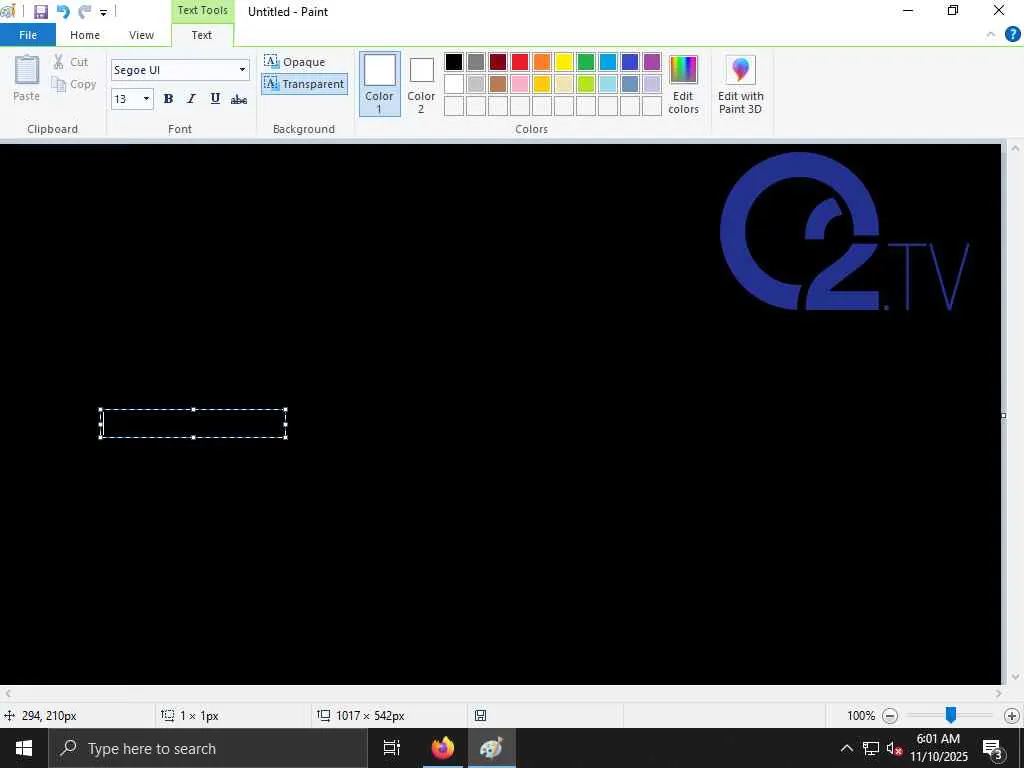Click the Cut scissors button
This screenshot has height=768, width=1024.
(x=71, y=62)
